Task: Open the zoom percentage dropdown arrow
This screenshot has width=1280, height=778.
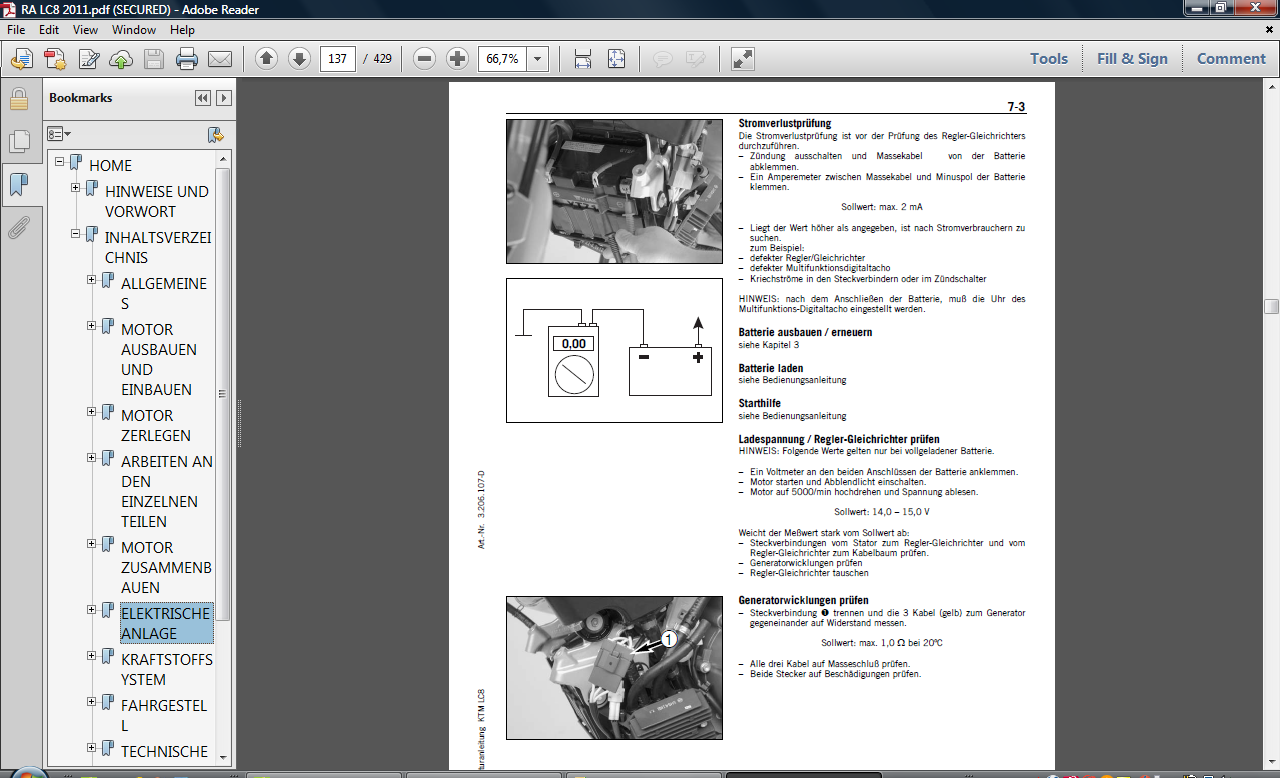Action: 538,59
